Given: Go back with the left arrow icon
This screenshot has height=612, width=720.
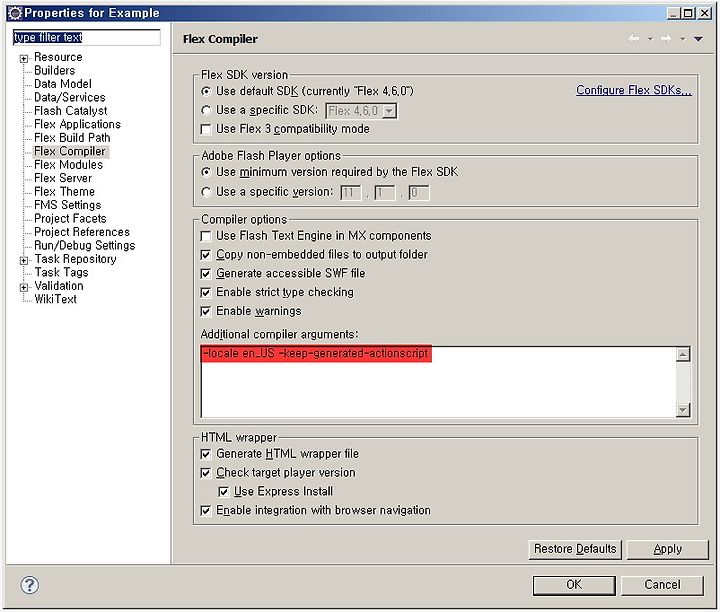Looking at the screenshot, I should 634,39.
